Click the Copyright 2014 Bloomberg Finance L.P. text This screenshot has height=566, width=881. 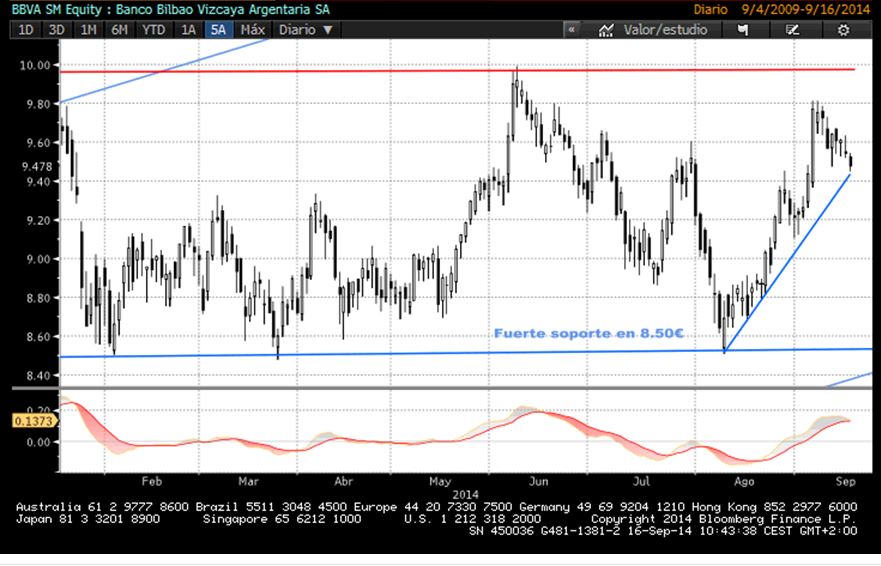[724, 519]
